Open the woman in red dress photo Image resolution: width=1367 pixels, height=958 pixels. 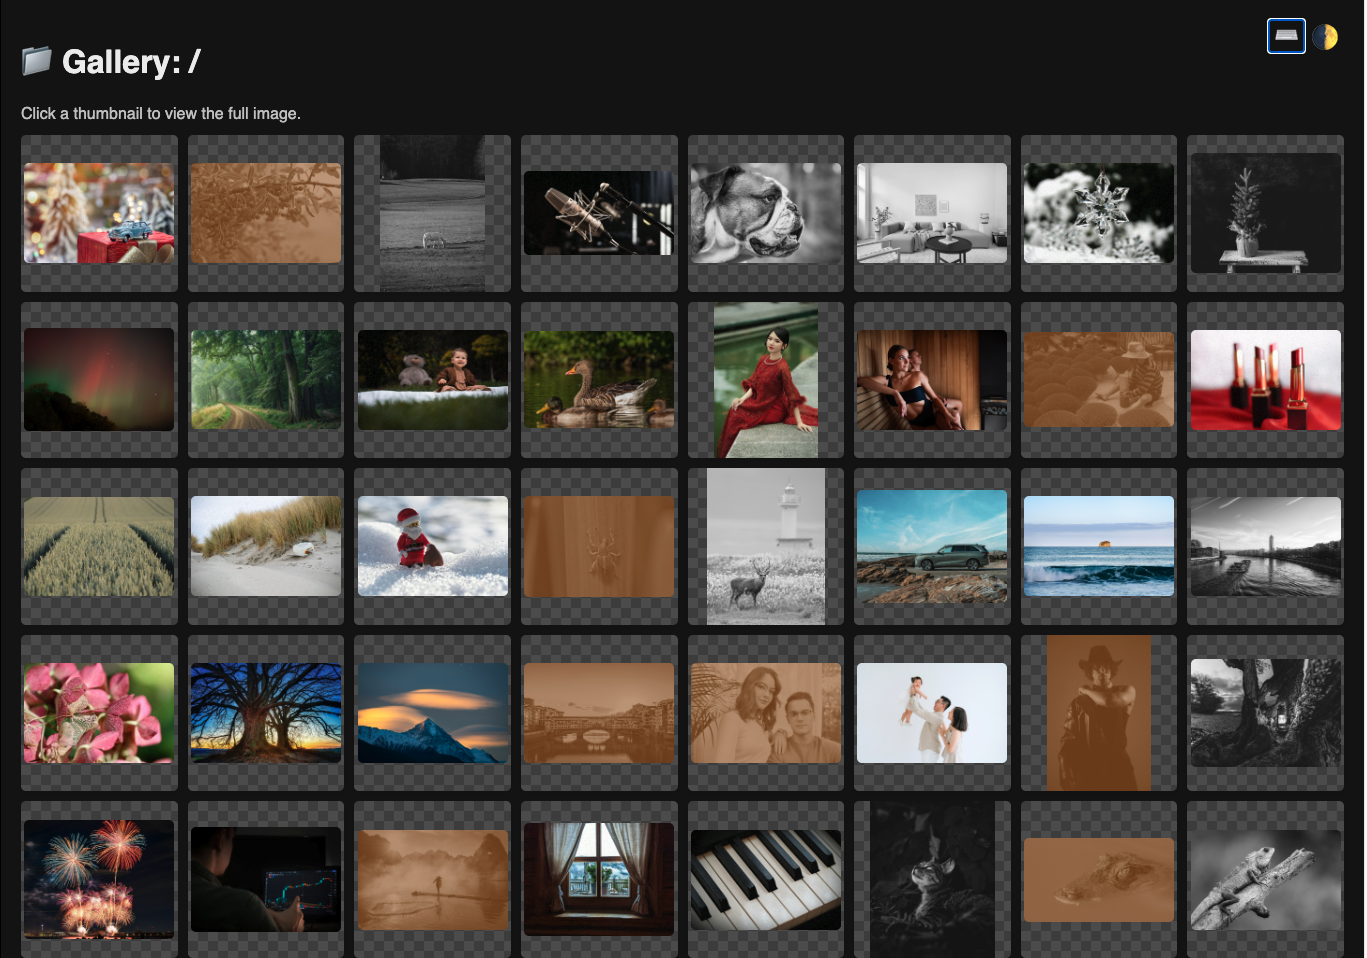pyautogui.click(x=765, y=380)
